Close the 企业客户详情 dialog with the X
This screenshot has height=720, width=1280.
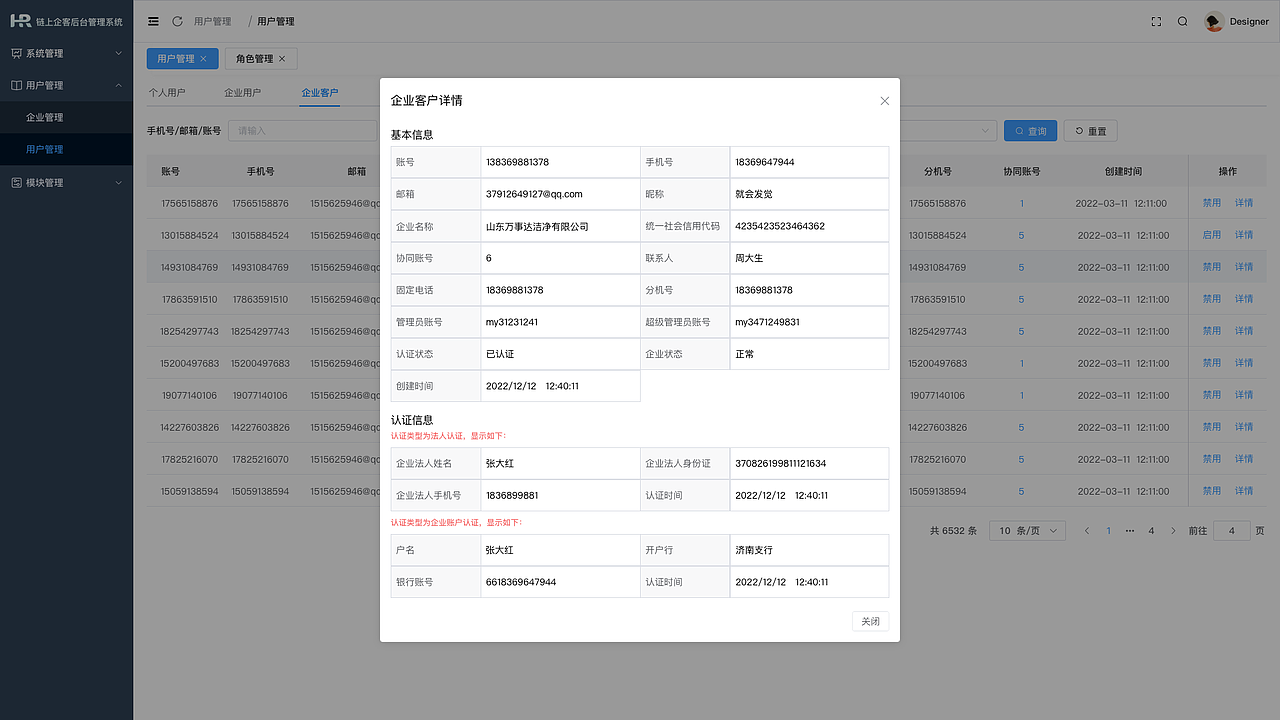pyautogui.click(x=884, y=100)
